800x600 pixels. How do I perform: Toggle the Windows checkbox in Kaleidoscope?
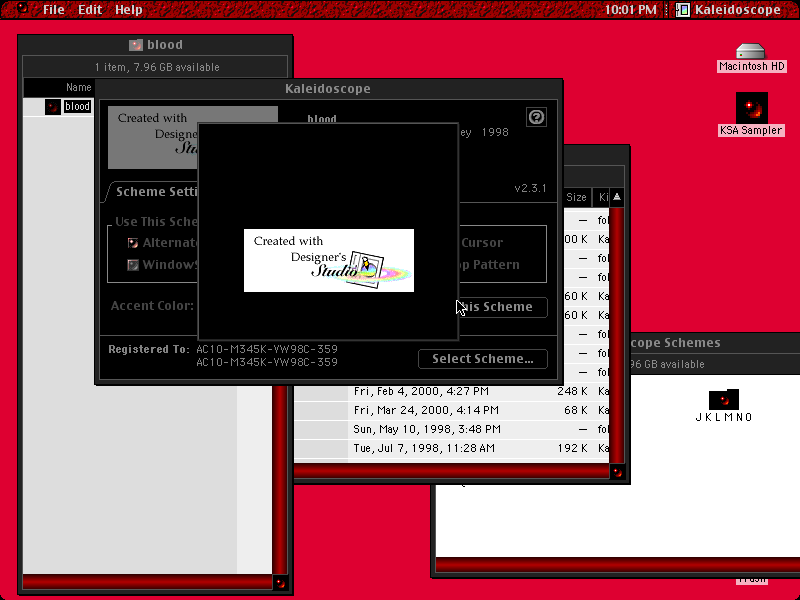tap(133, 265)
